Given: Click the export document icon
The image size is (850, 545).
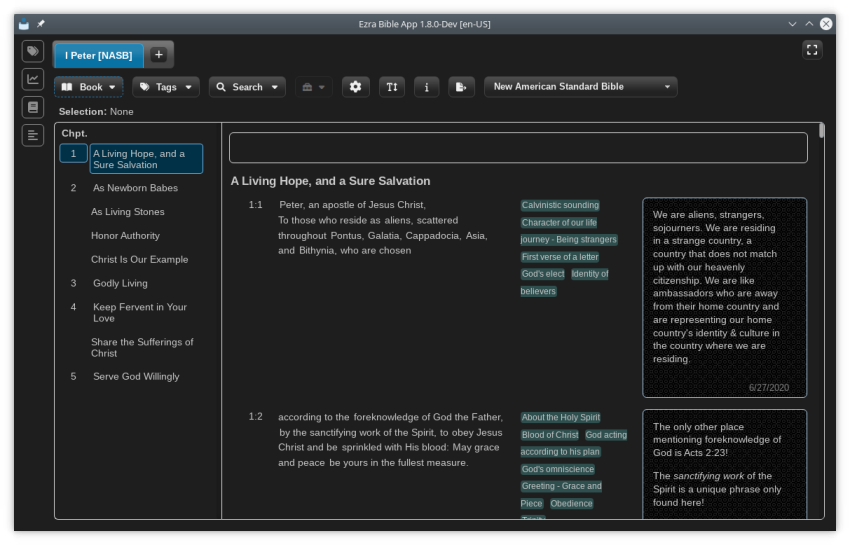Looking at the screenshot, I should (461, 87).
